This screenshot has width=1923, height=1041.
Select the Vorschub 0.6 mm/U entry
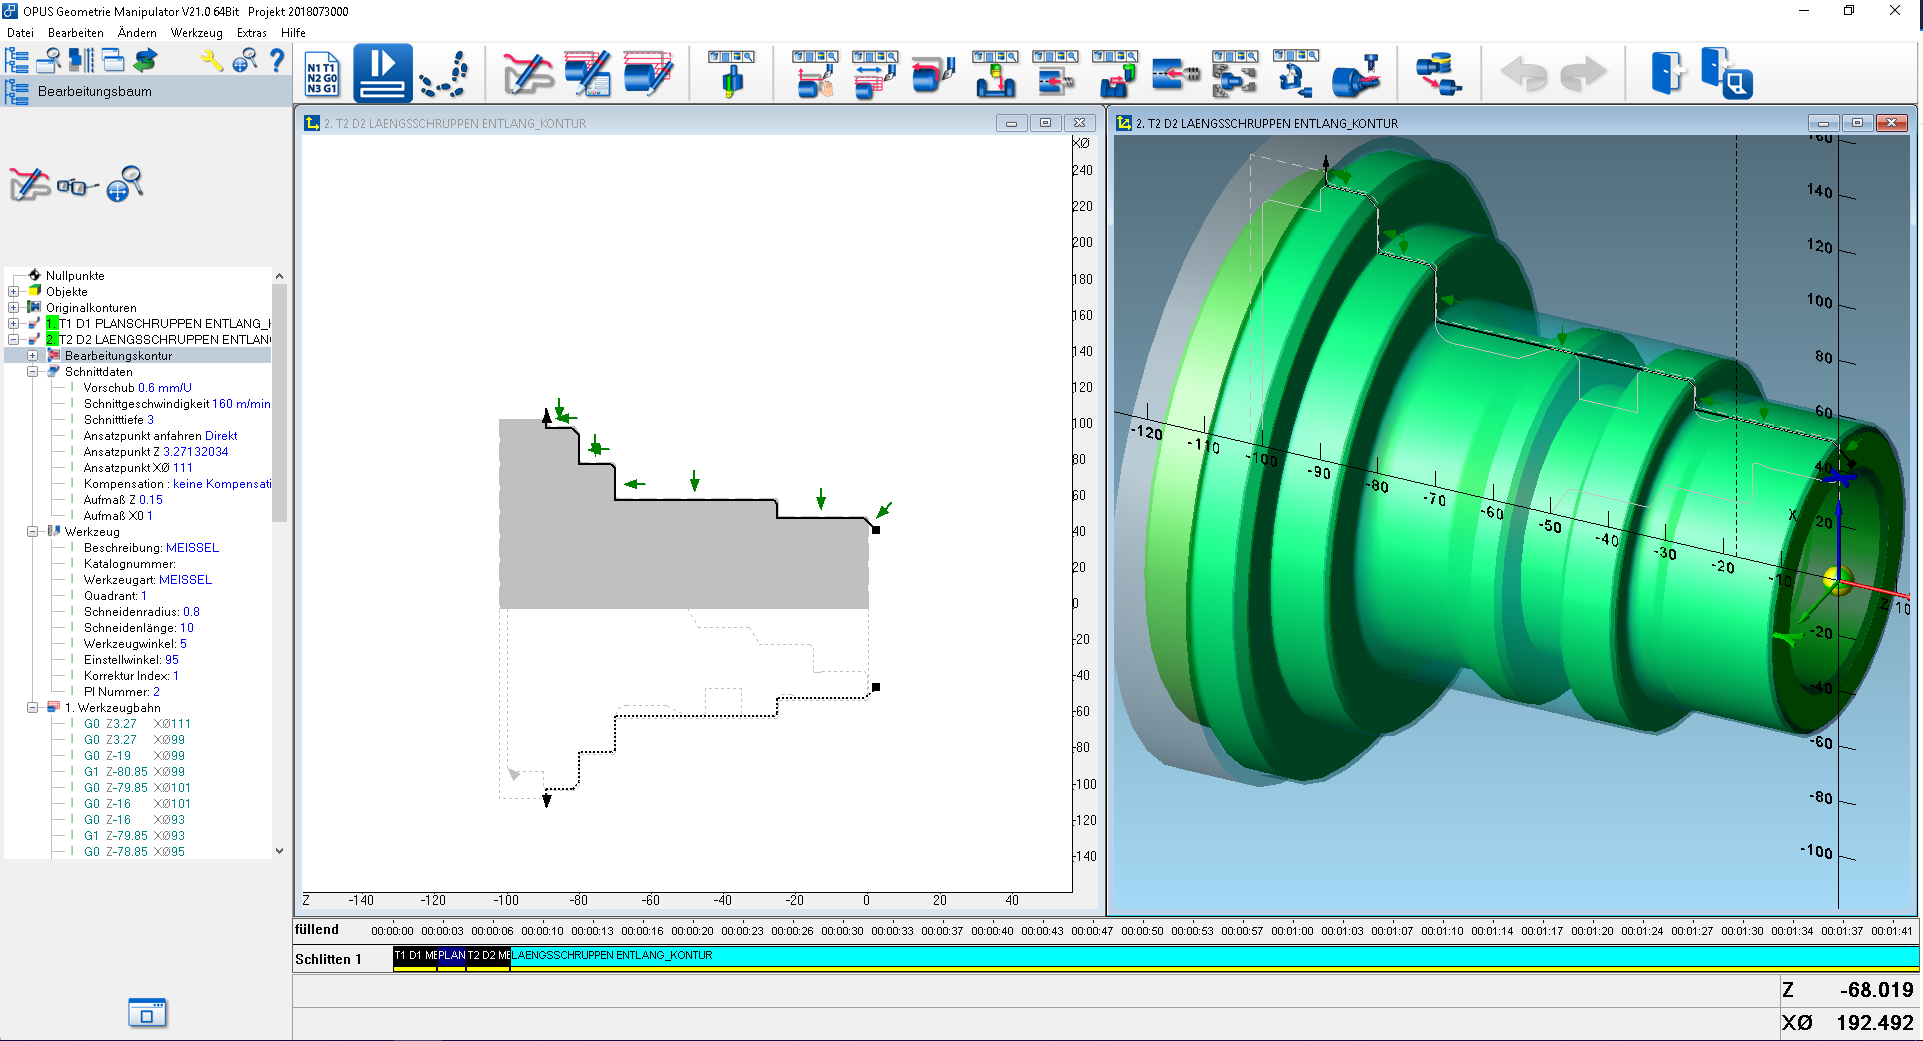(137, 388)
